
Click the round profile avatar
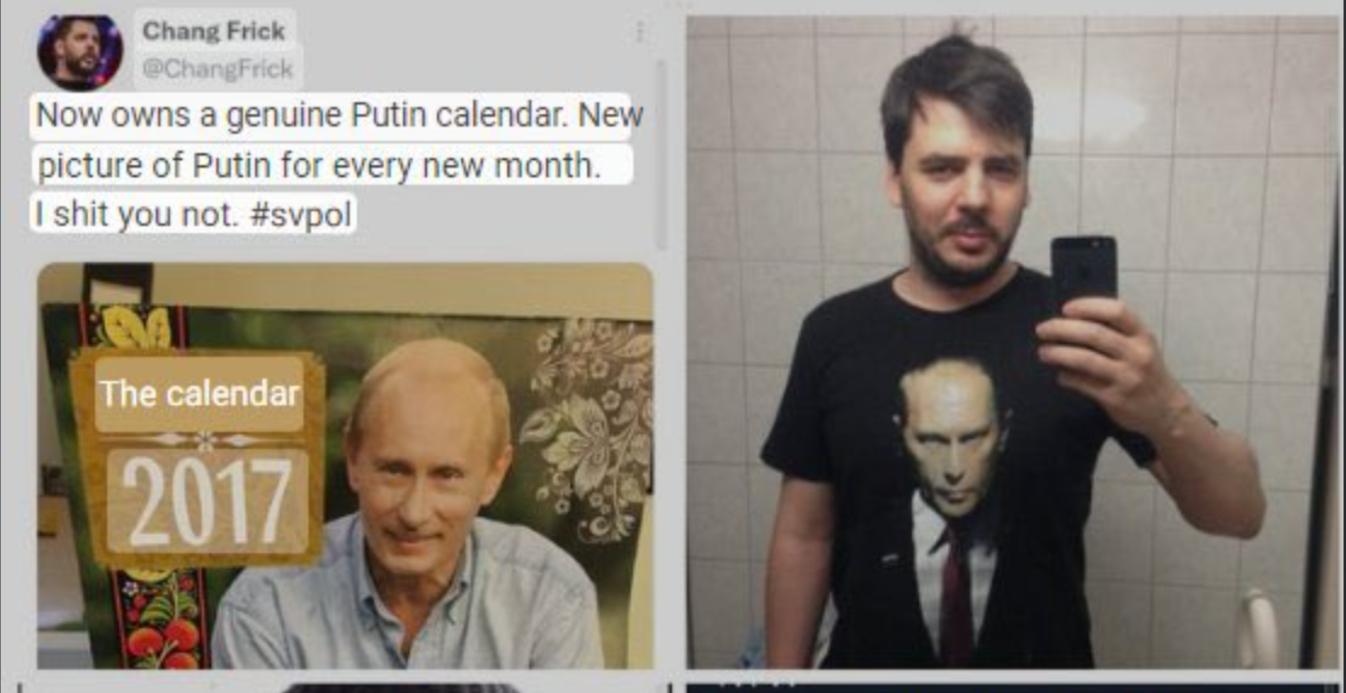pyautogui.click(x=80, y=51)
